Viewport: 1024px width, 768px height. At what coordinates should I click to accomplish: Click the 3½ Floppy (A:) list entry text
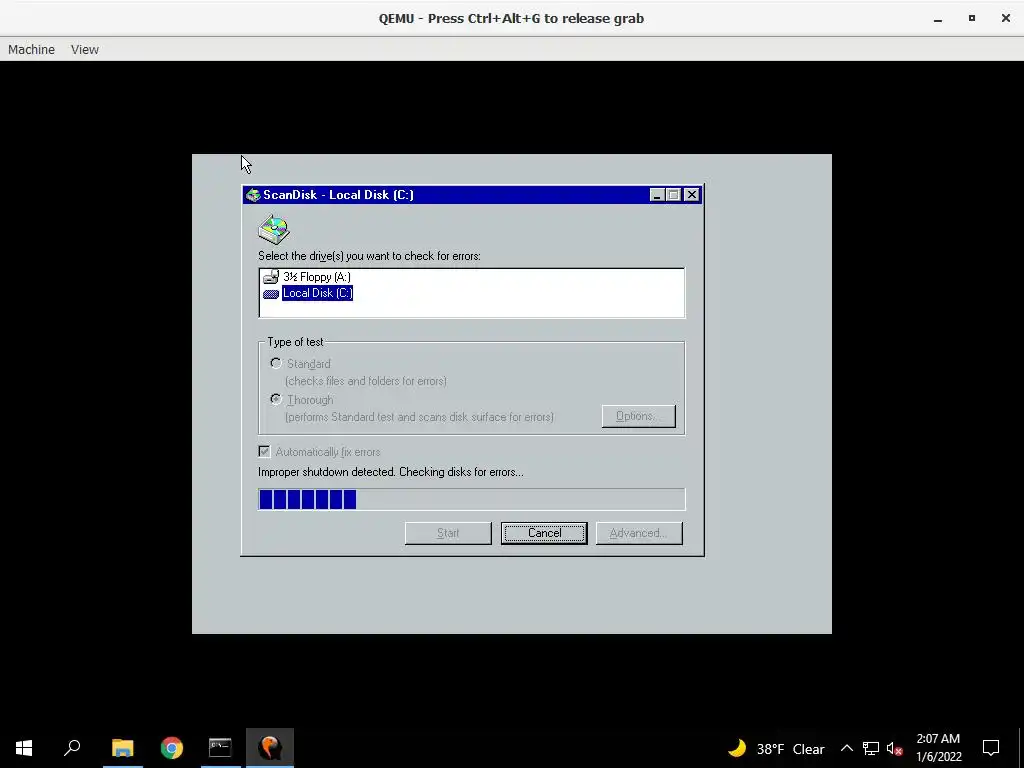(317, 277)
